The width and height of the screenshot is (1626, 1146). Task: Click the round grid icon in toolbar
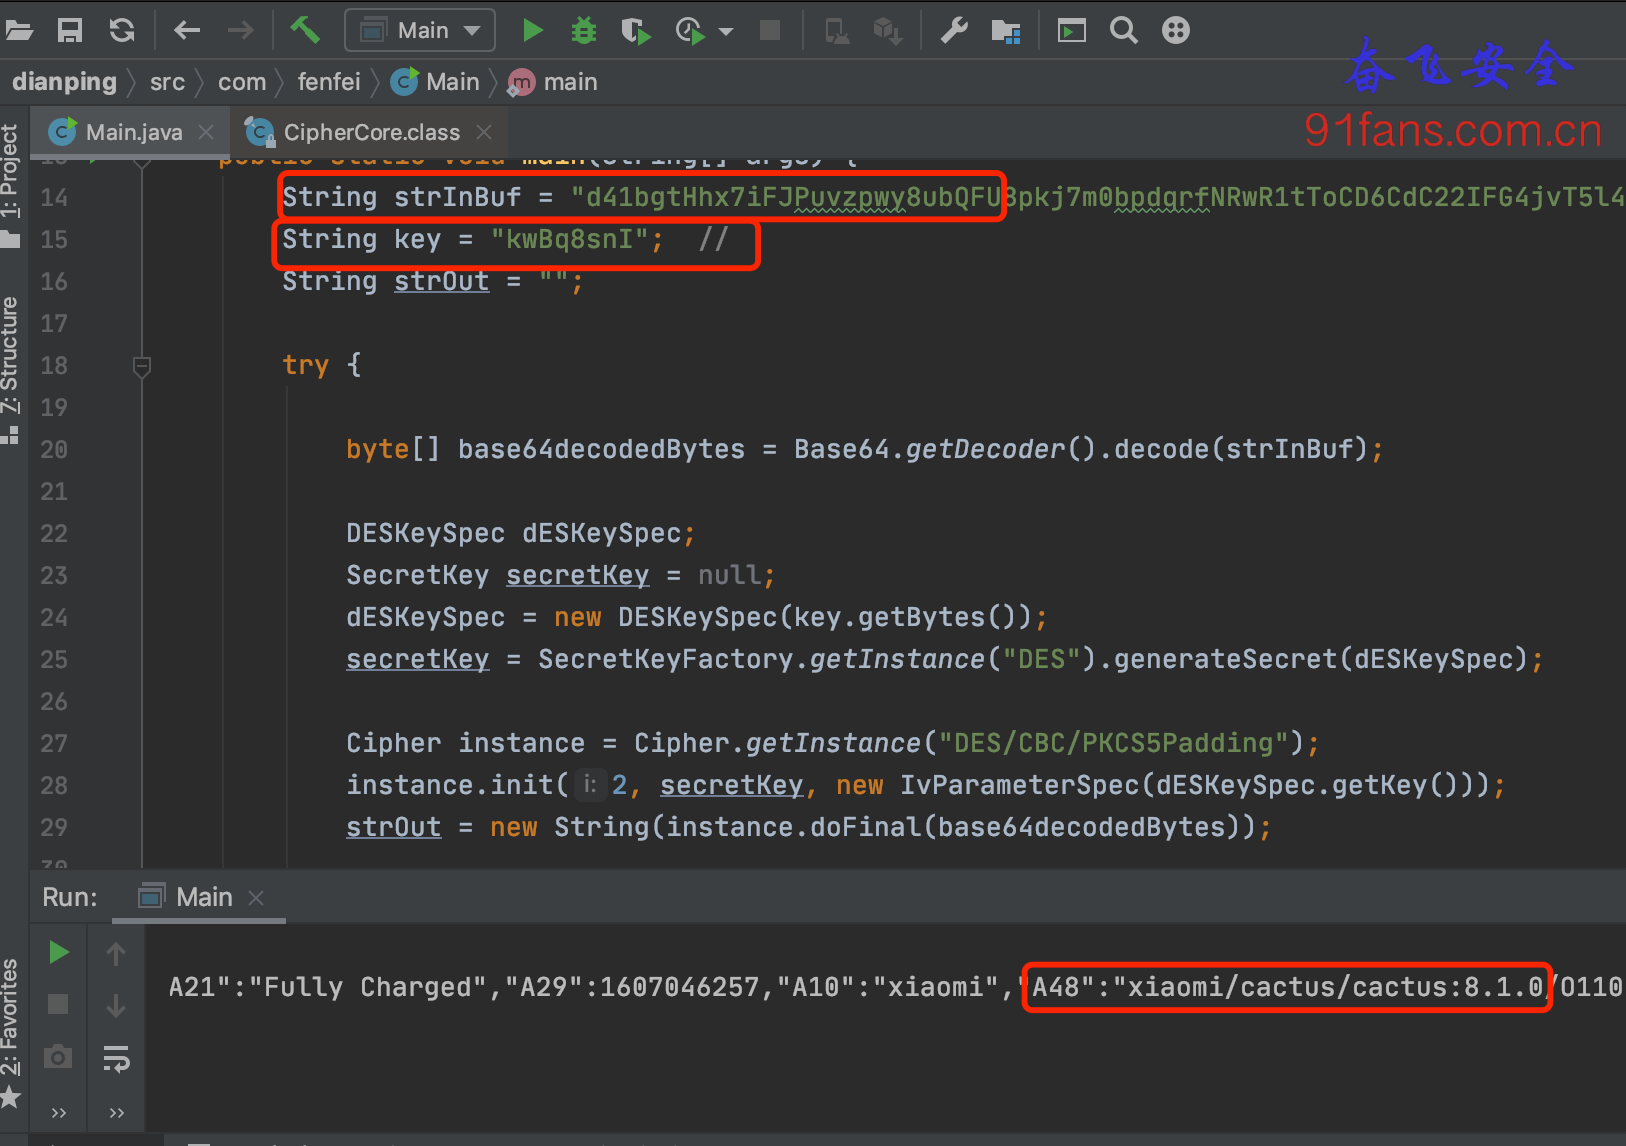click(1176, 31)
